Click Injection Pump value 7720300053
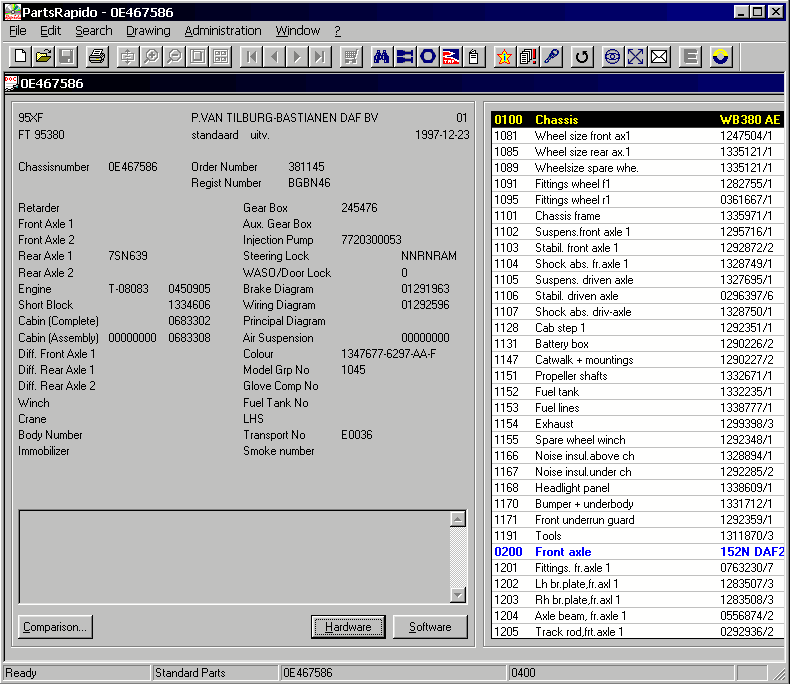Image resolution: width=790 pixels, height=684 pixels. point(371,240)
